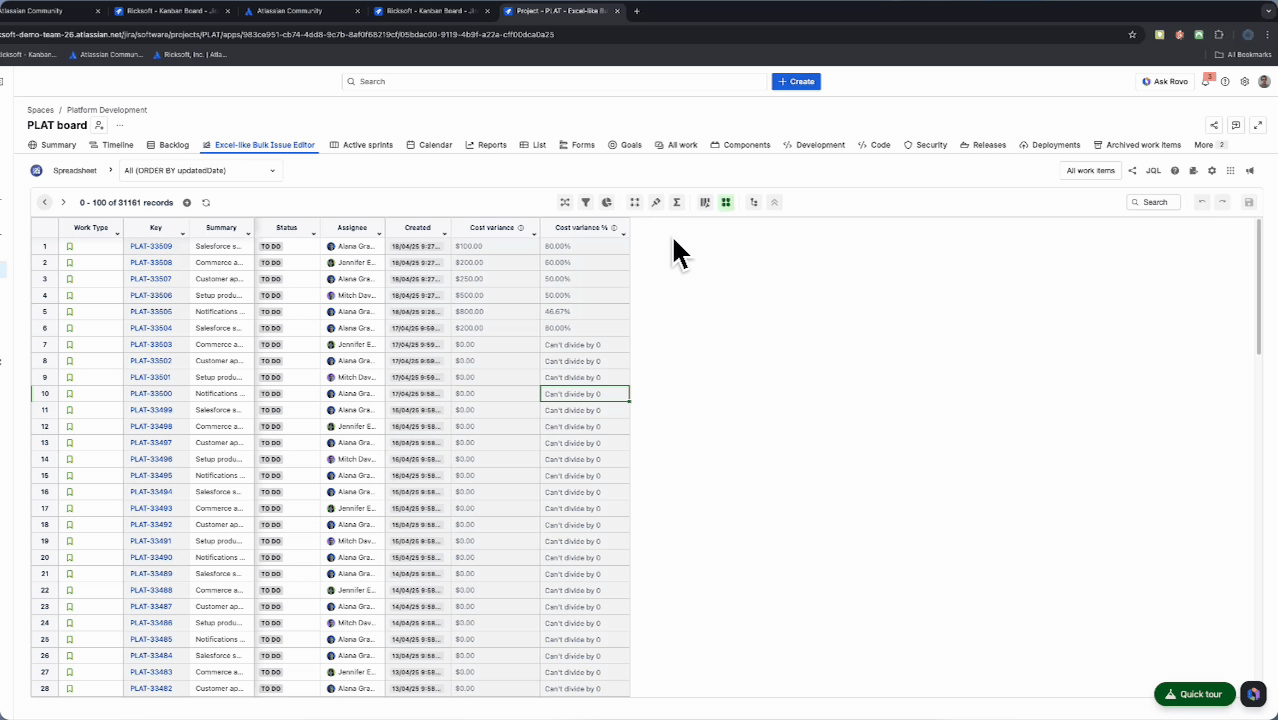Click the Create button
This screenshot has width=1278, height=720.
pos(796,81)
